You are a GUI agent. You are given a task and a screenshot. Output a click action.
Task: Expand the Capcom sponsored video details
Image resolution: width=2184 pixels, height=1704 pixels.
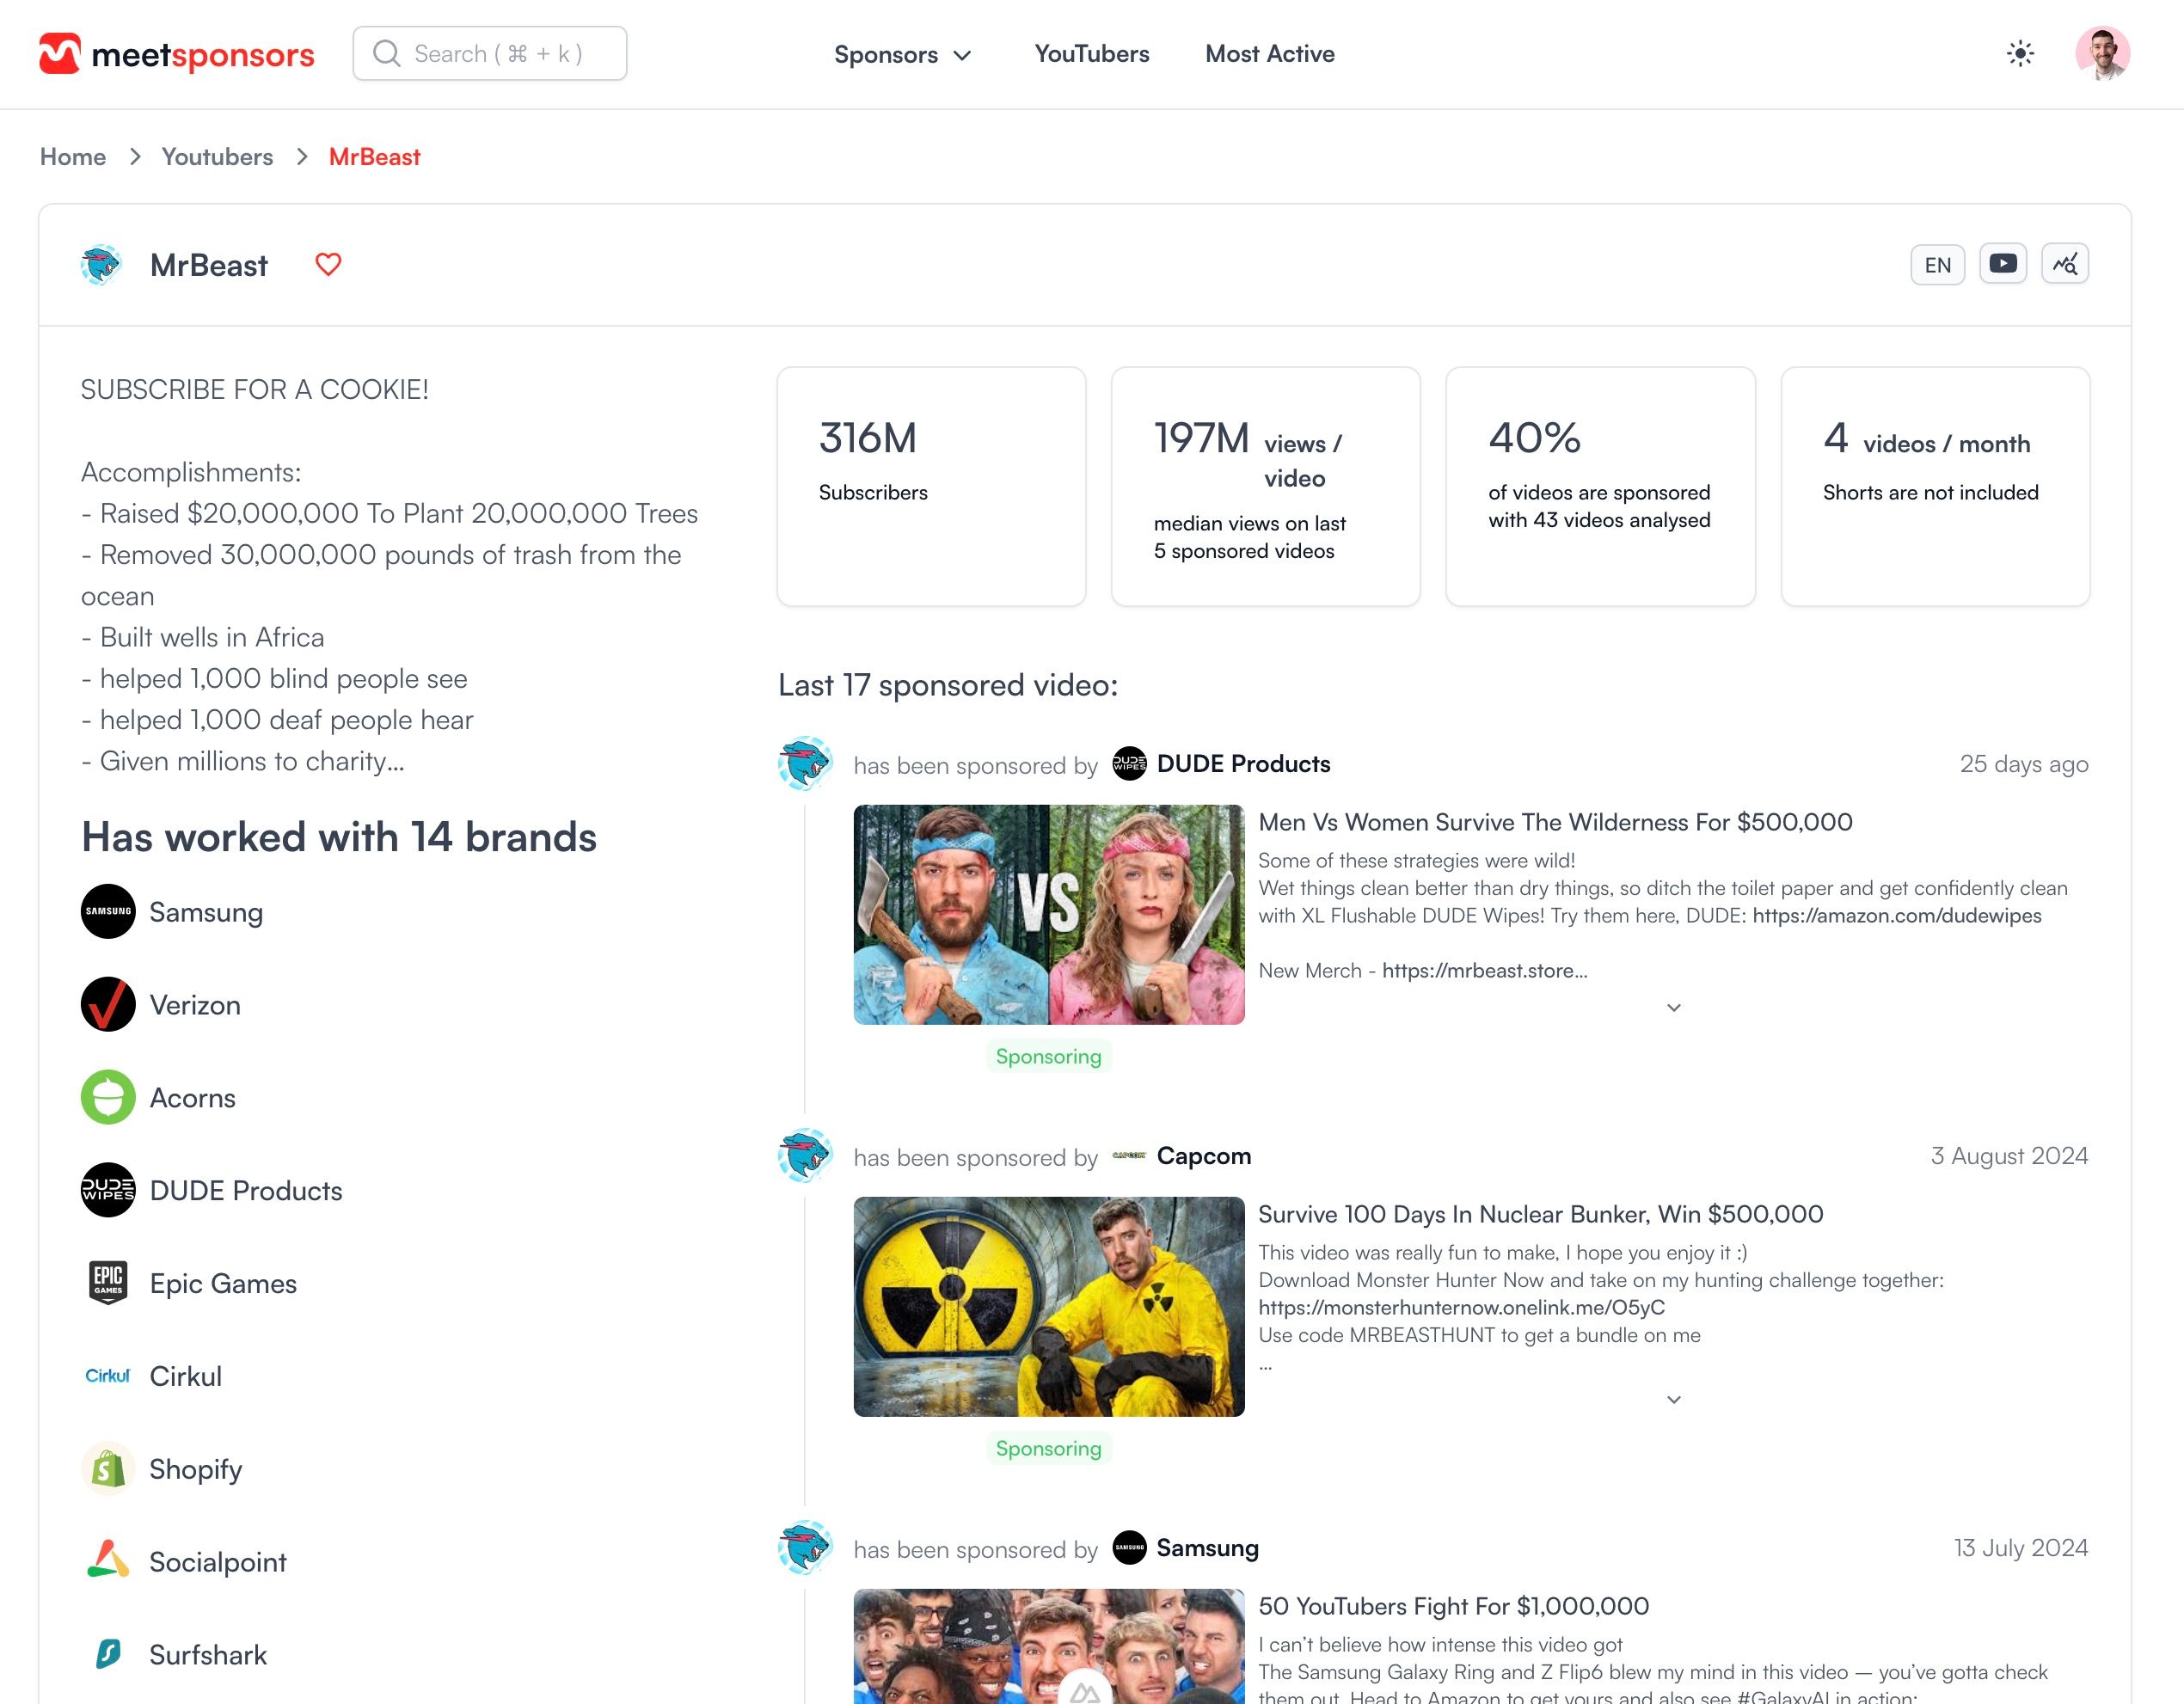[1673, 1399]
